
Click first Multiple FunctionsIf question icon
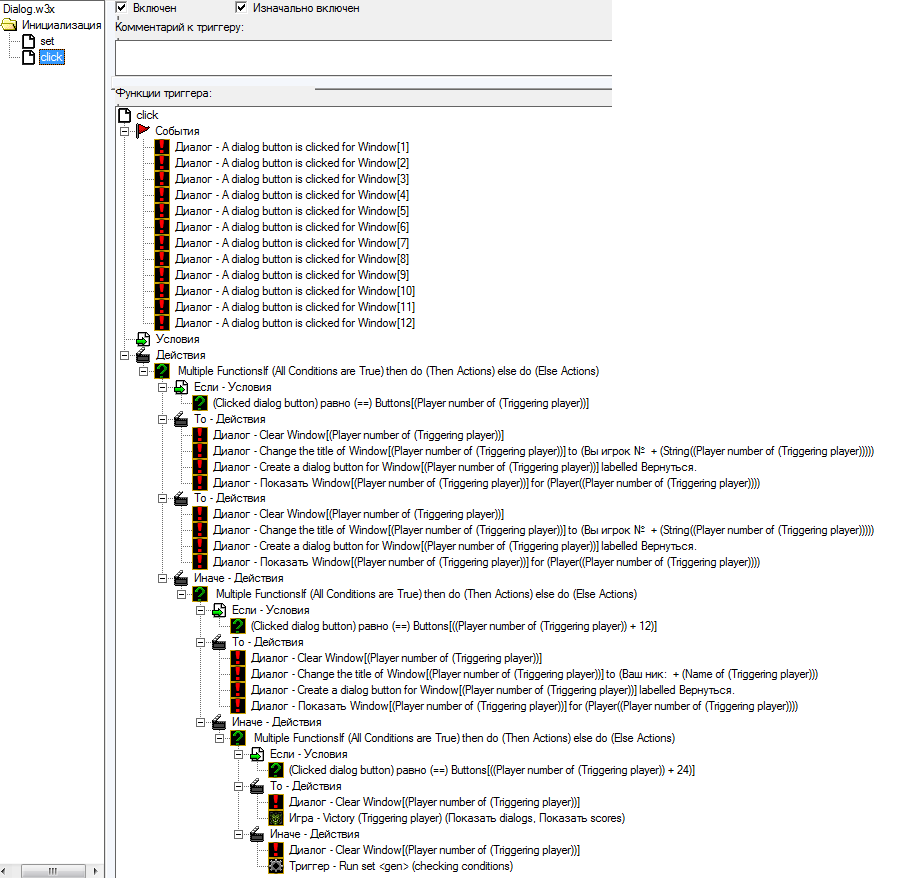pos(162,371)
